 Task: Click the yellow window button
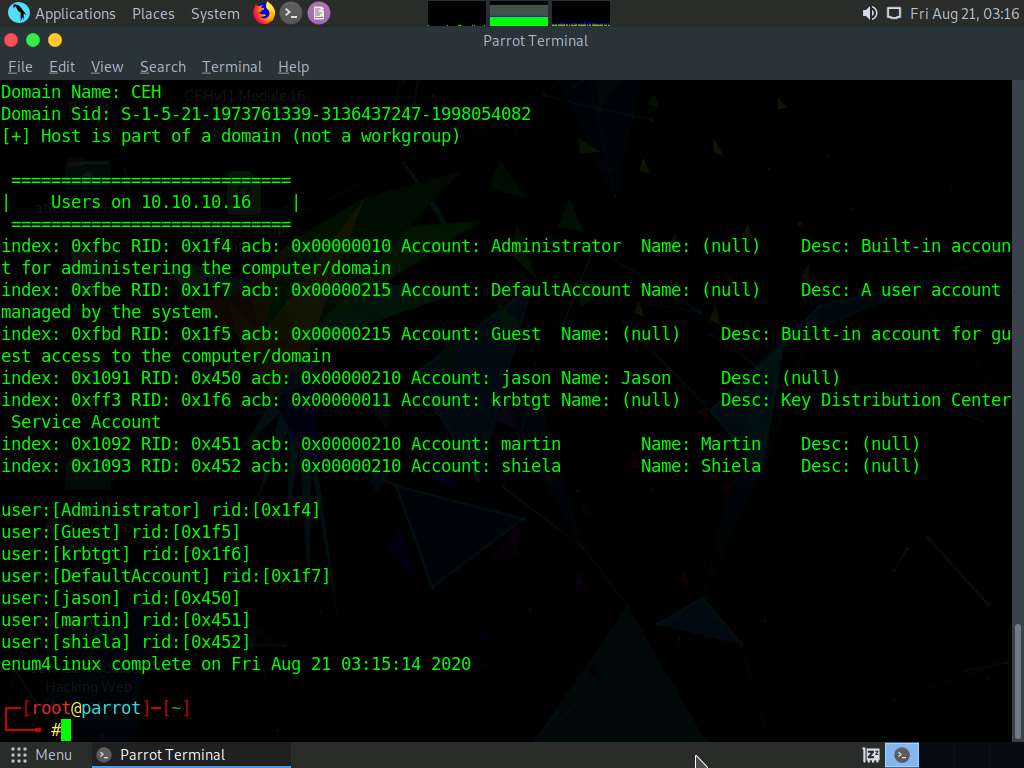(x=55, y=40)
